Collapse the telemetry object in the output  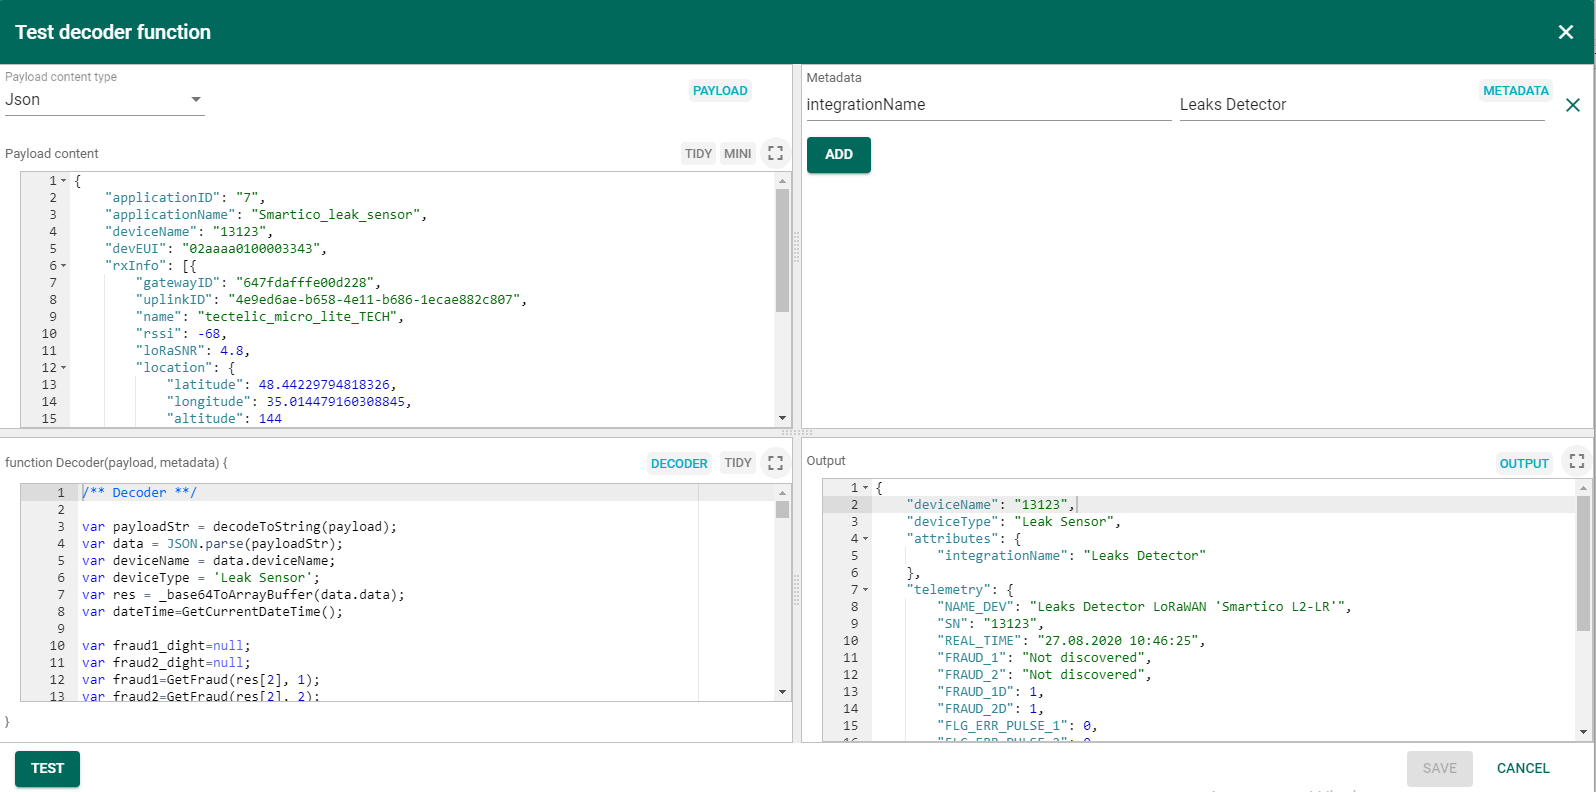(x=866, y=590)
